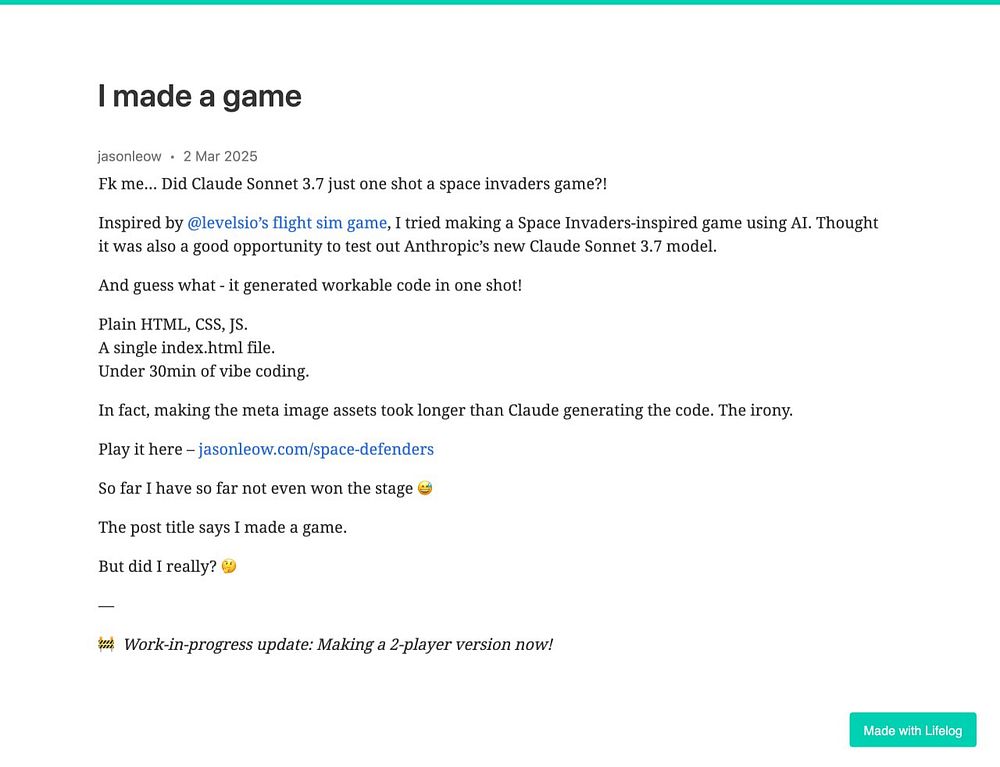Image resolution: width=1000 pixels, height=767 pixels.
Task: Click the 2 Mar 2025 post date
Action: click(220, 157)
